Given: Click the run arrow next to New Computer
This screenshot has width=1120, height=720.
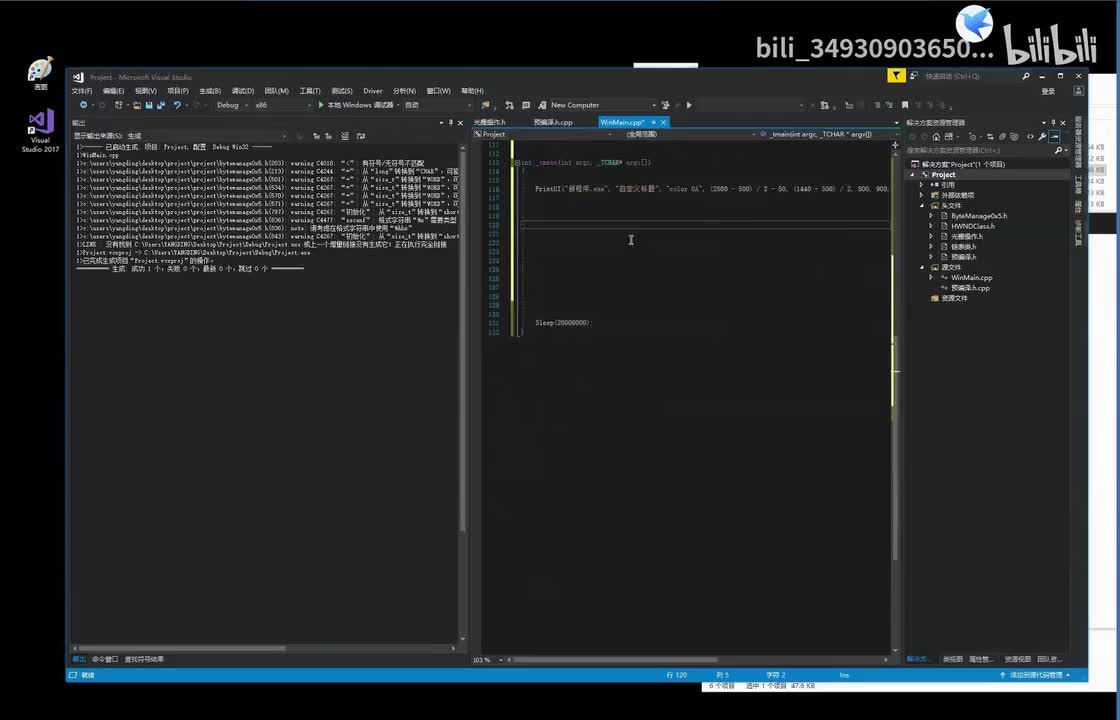Looking at the screenshot, I should (x=689, y=105).
